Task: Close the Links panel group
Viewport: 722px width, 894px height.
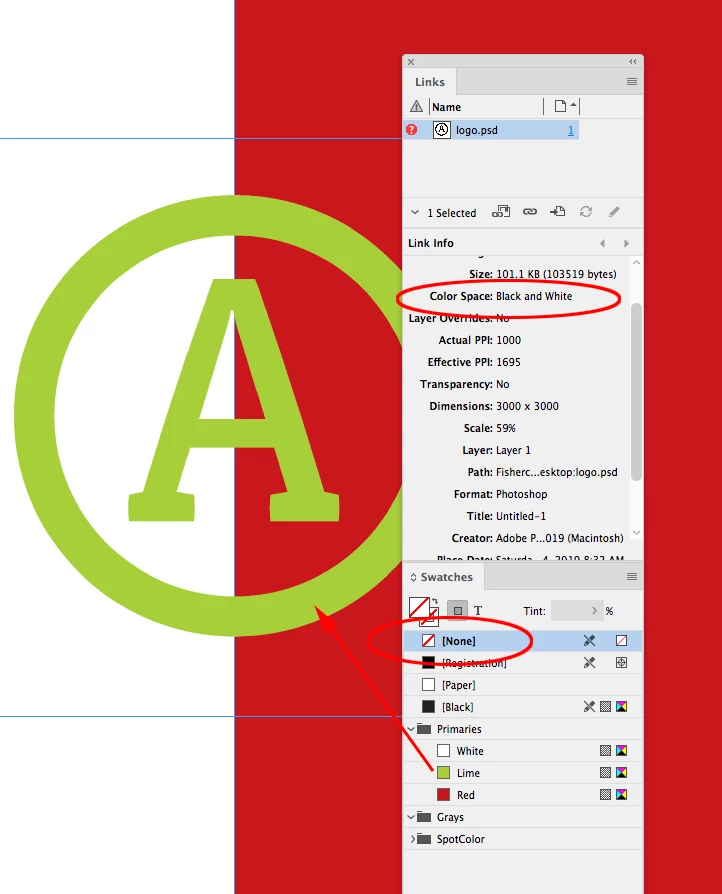Action: [411, 62]
